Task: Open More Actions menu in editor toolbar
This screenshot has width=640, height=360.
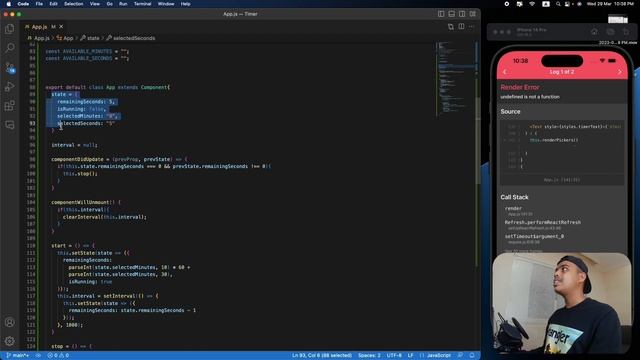Action: 471,27
